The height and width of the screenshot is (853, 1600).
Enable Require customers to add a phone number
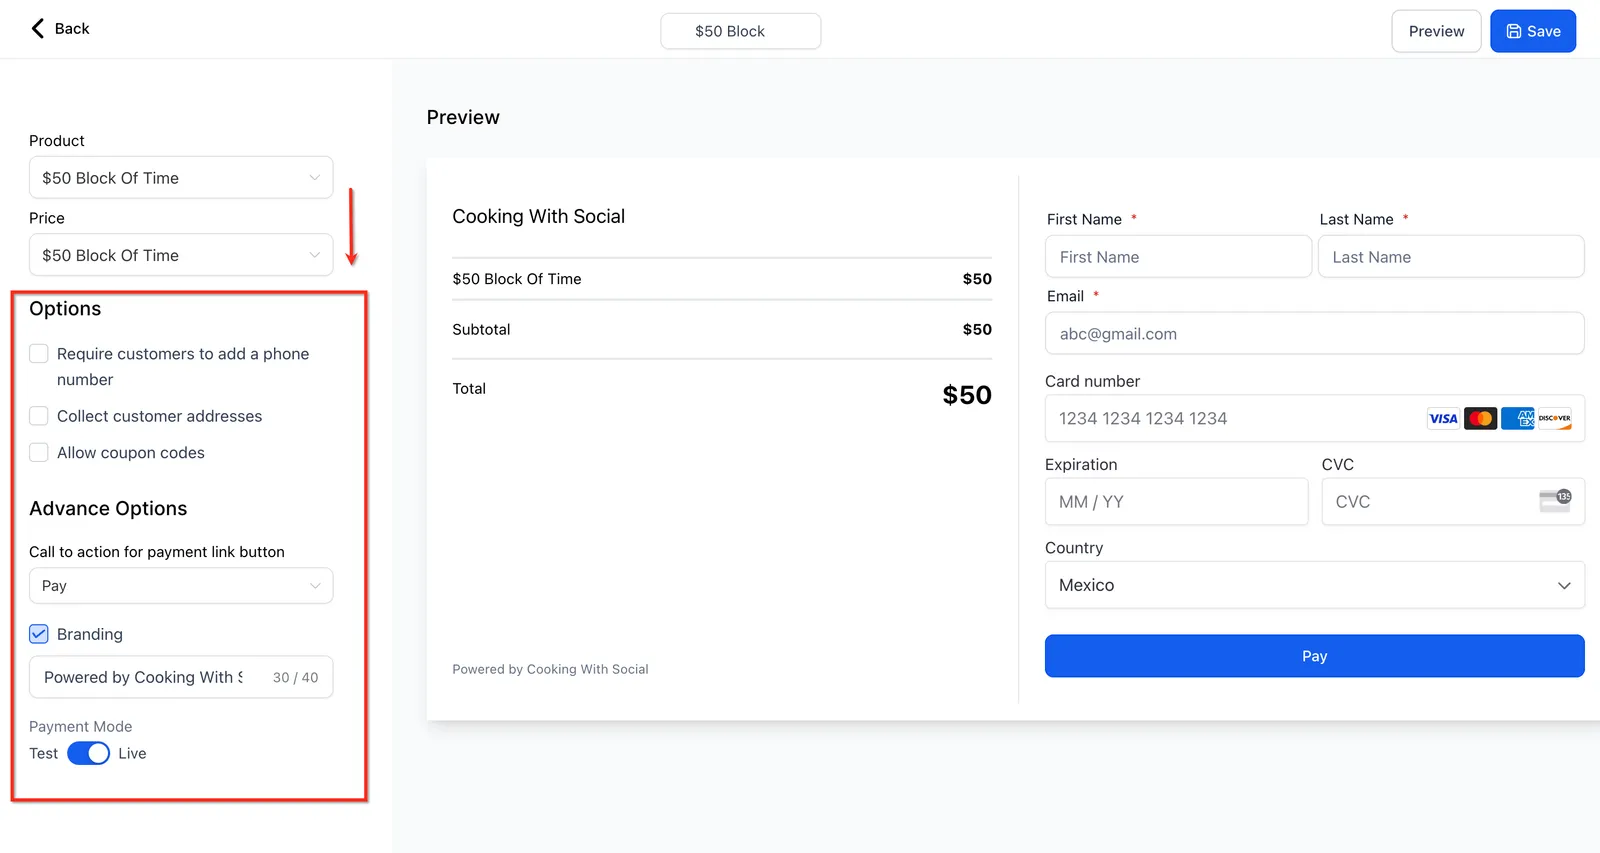tap(39, 354)
